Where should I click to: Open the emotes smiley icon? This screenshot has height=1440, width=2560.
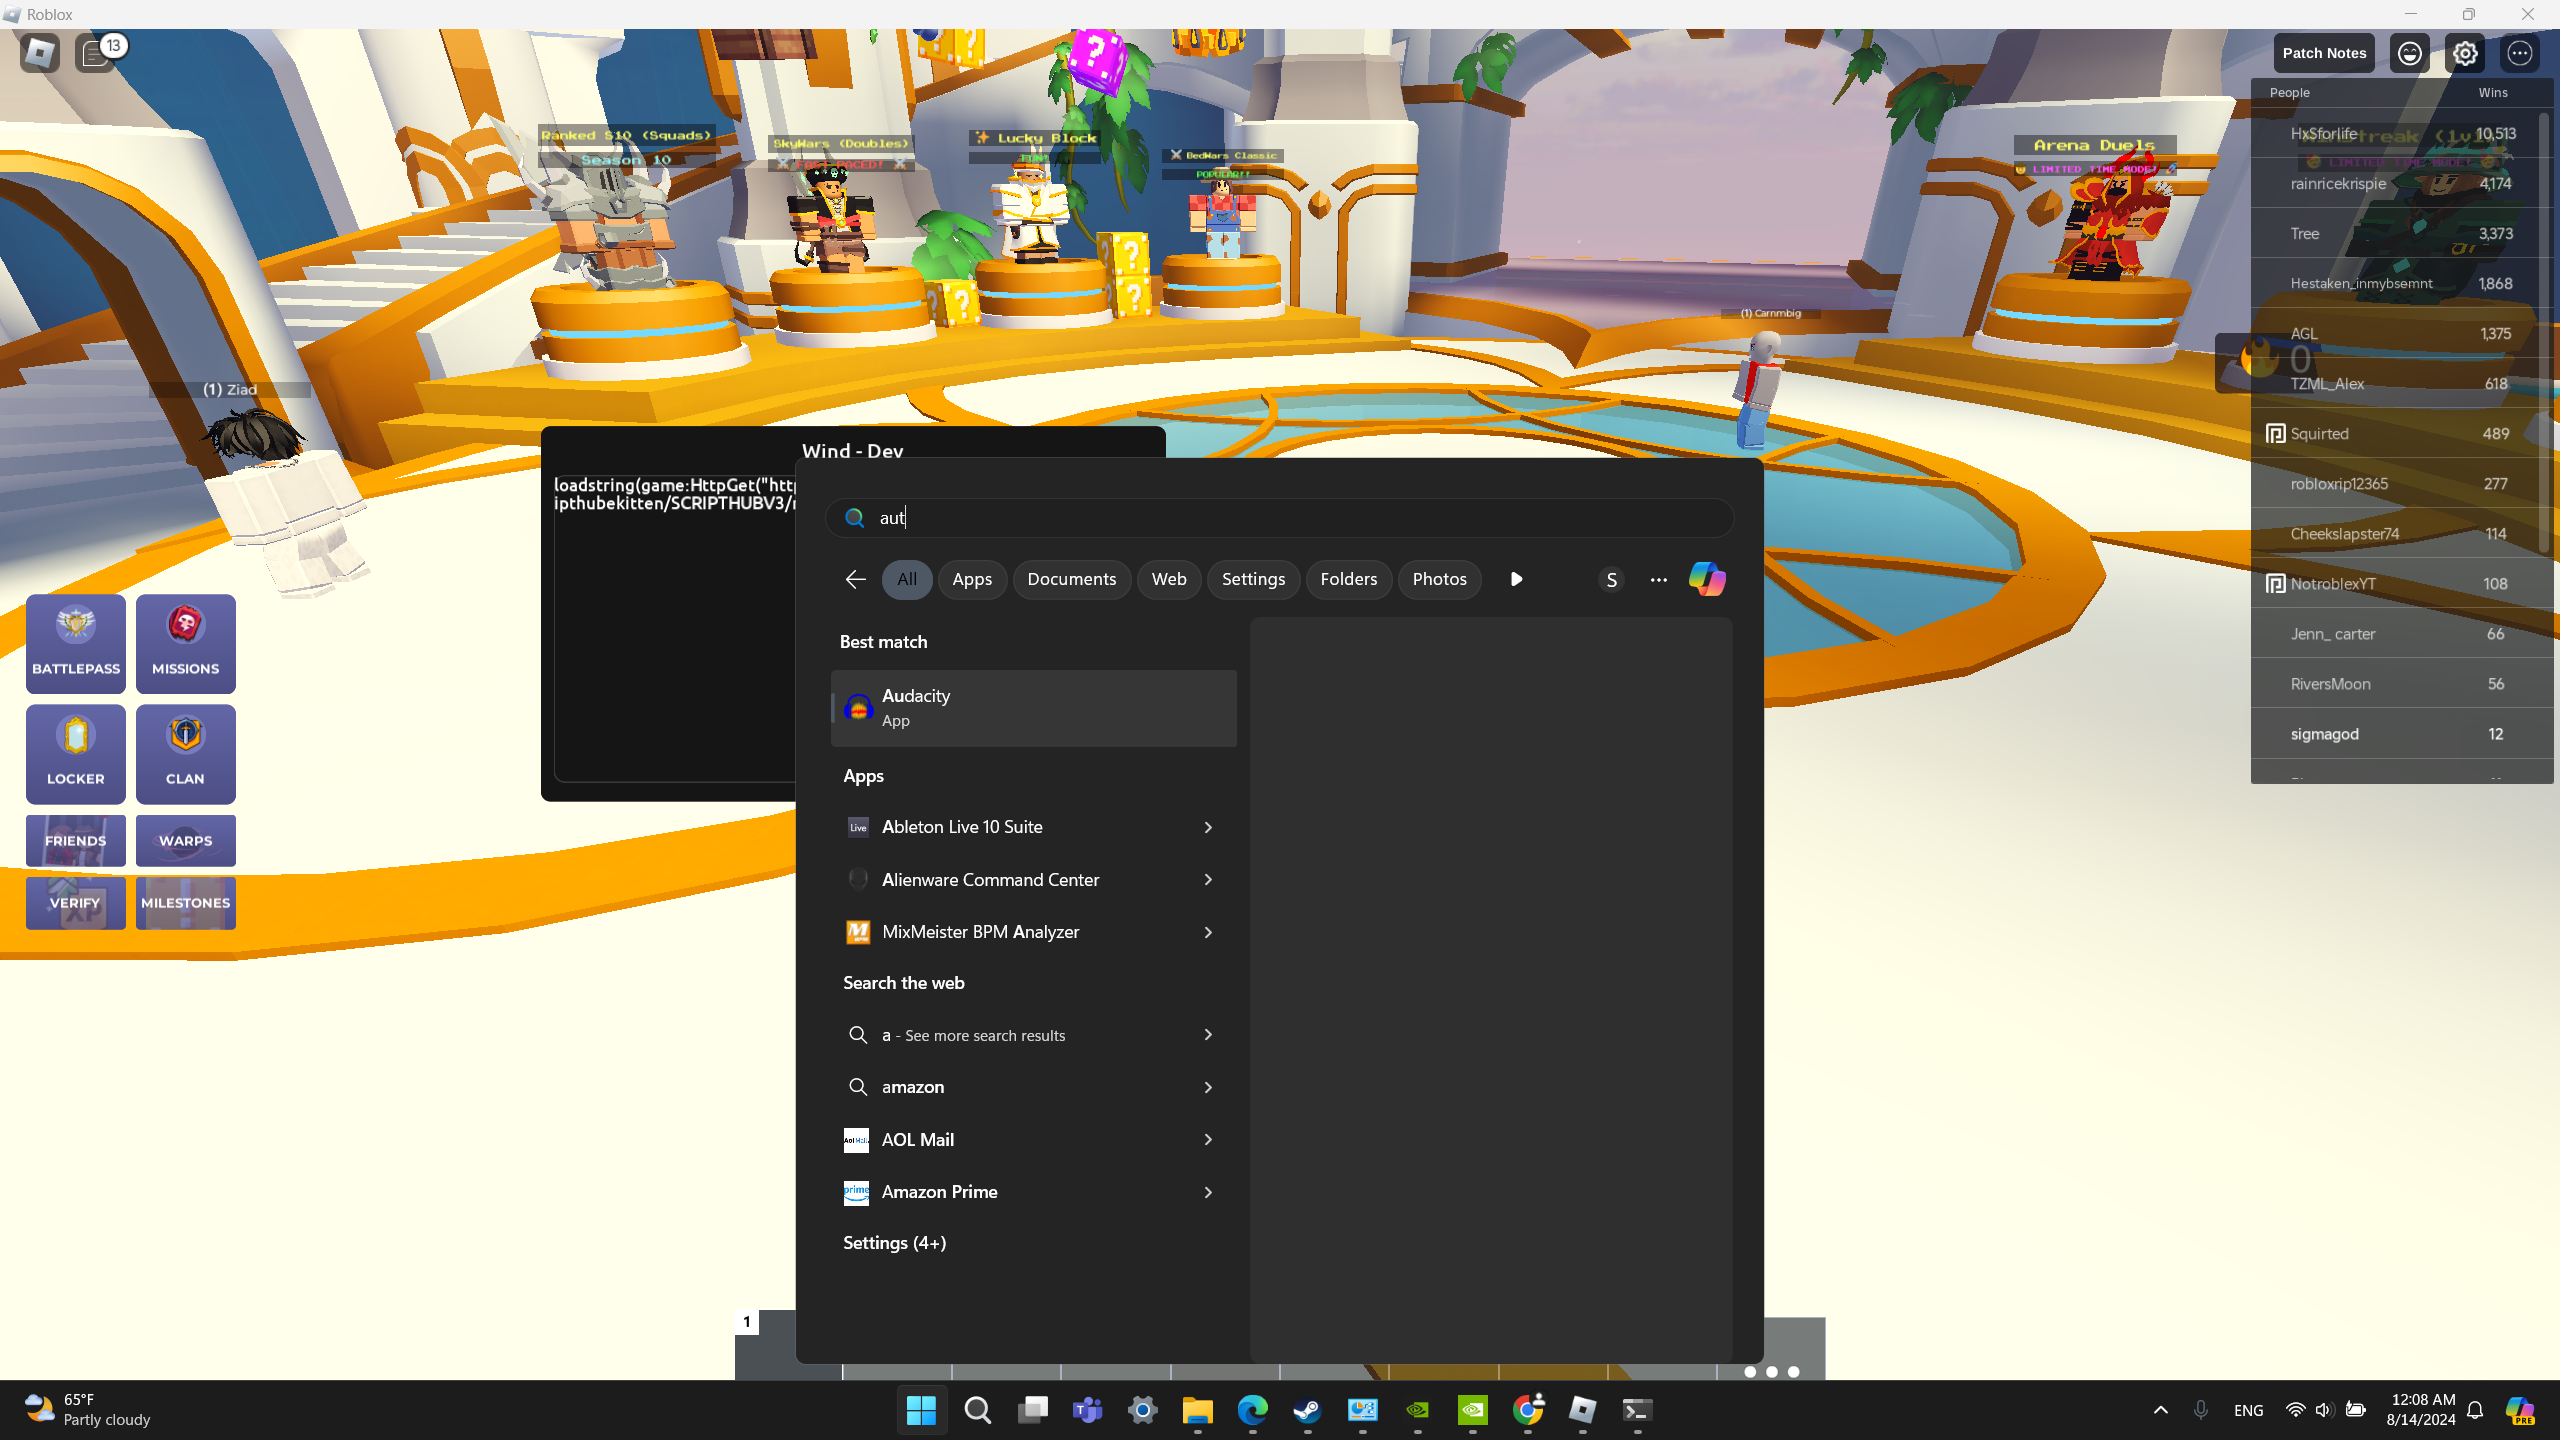pos(2410,53)
